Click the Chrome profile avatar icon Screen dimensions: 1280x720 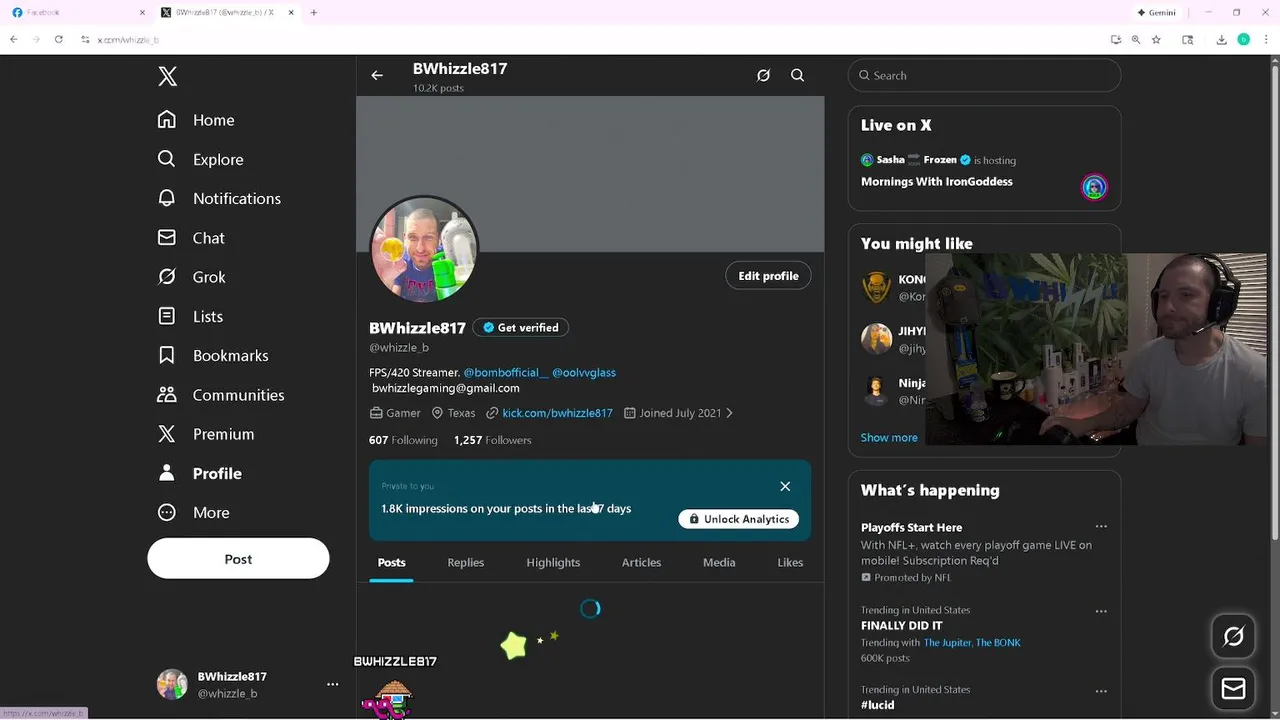(1244, 39)
